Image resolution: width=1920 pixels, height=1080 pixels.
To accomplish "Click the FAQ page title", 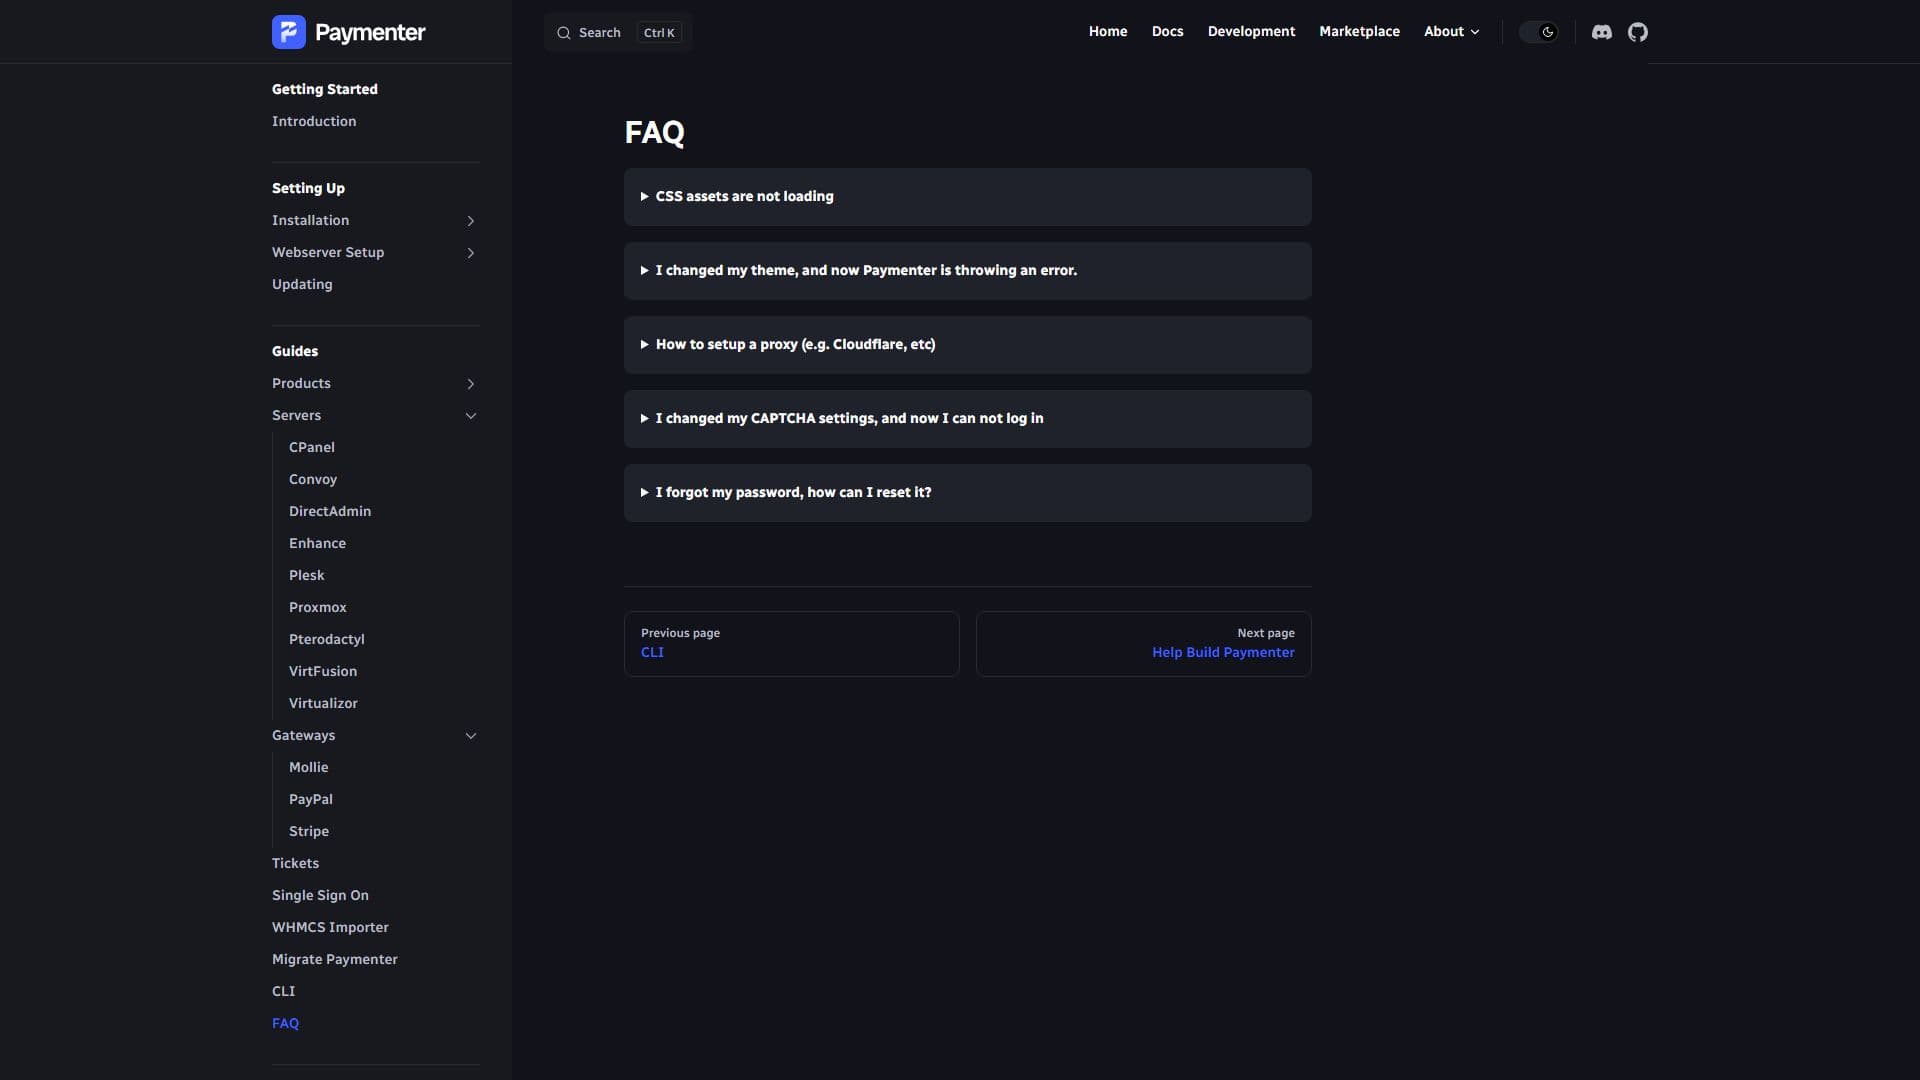I will point(655,132).
